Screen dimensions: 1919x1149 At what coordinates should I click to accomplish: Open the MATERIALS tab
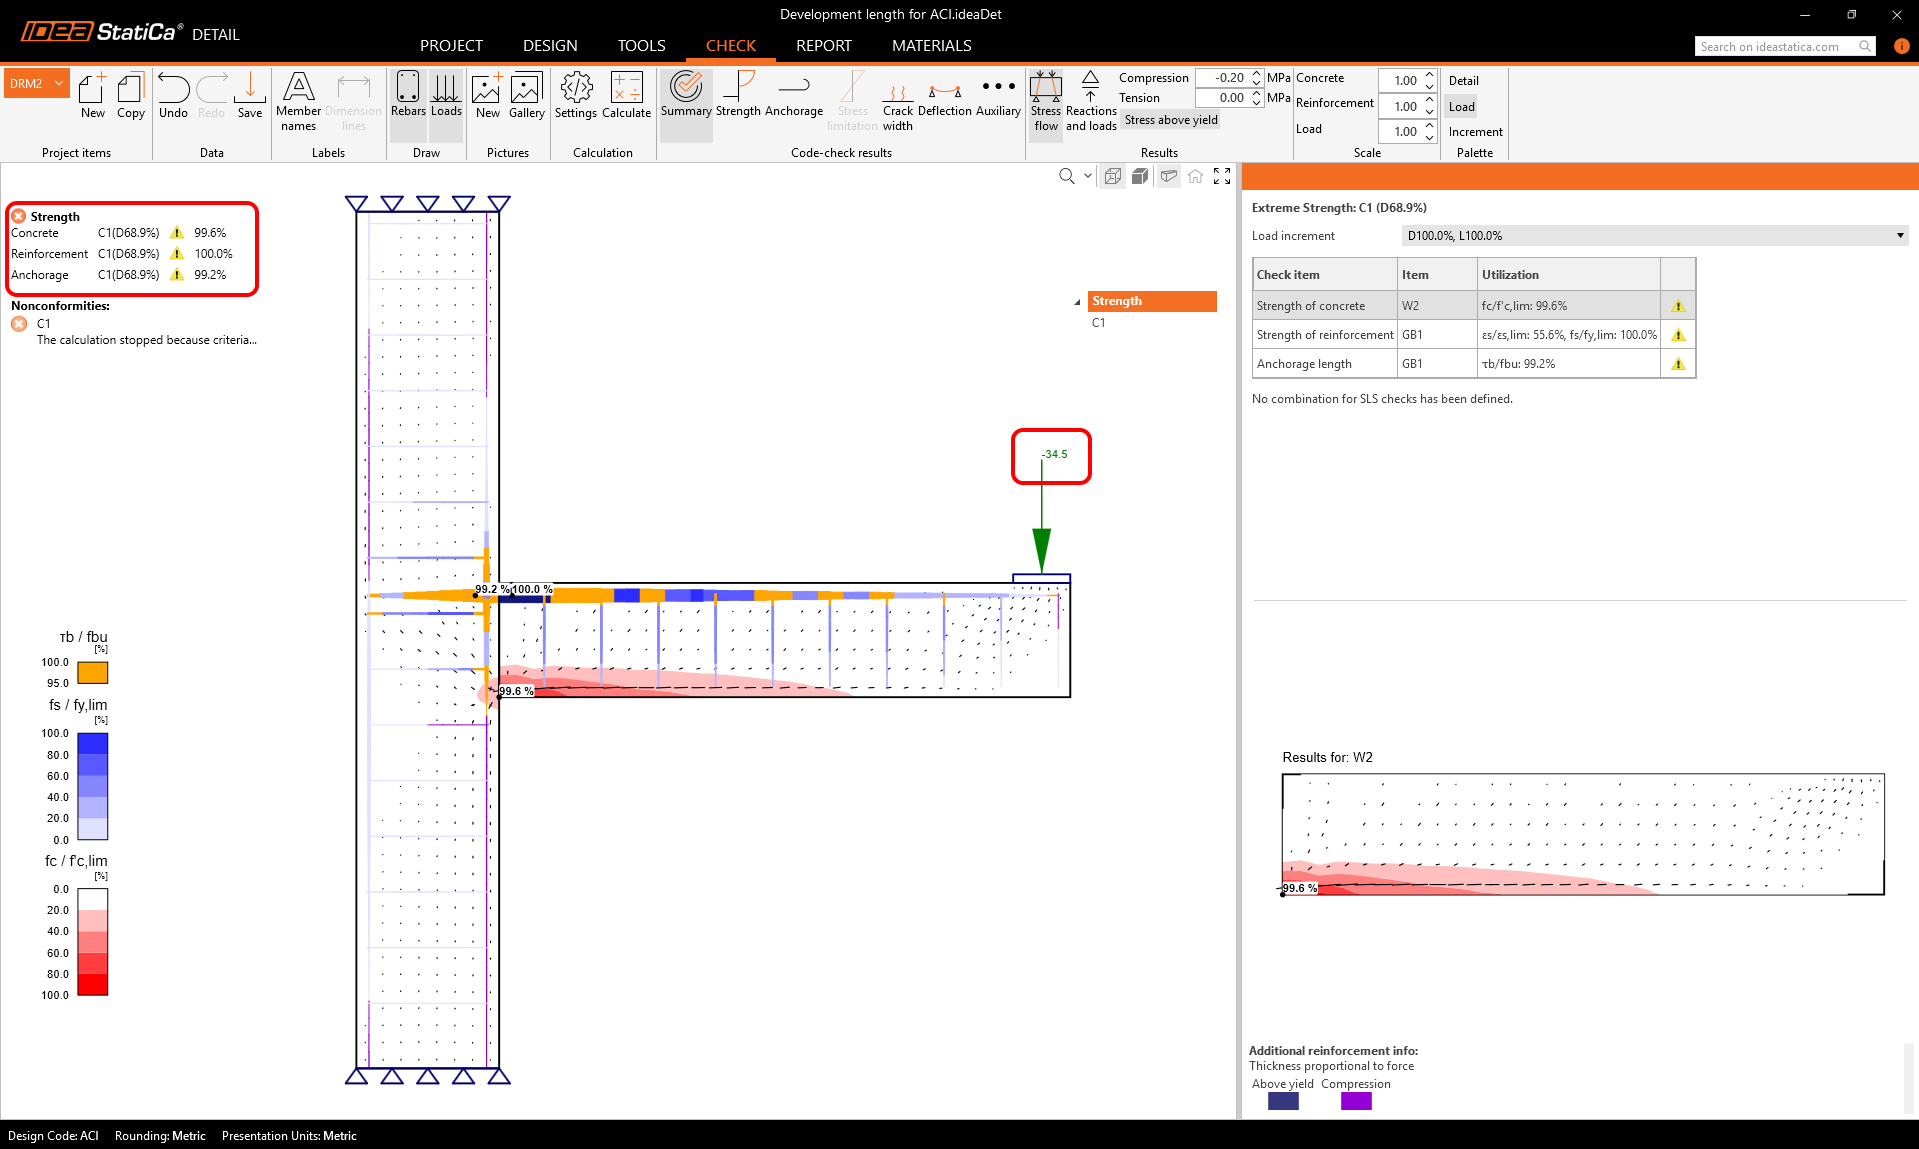tap(931, 46)
